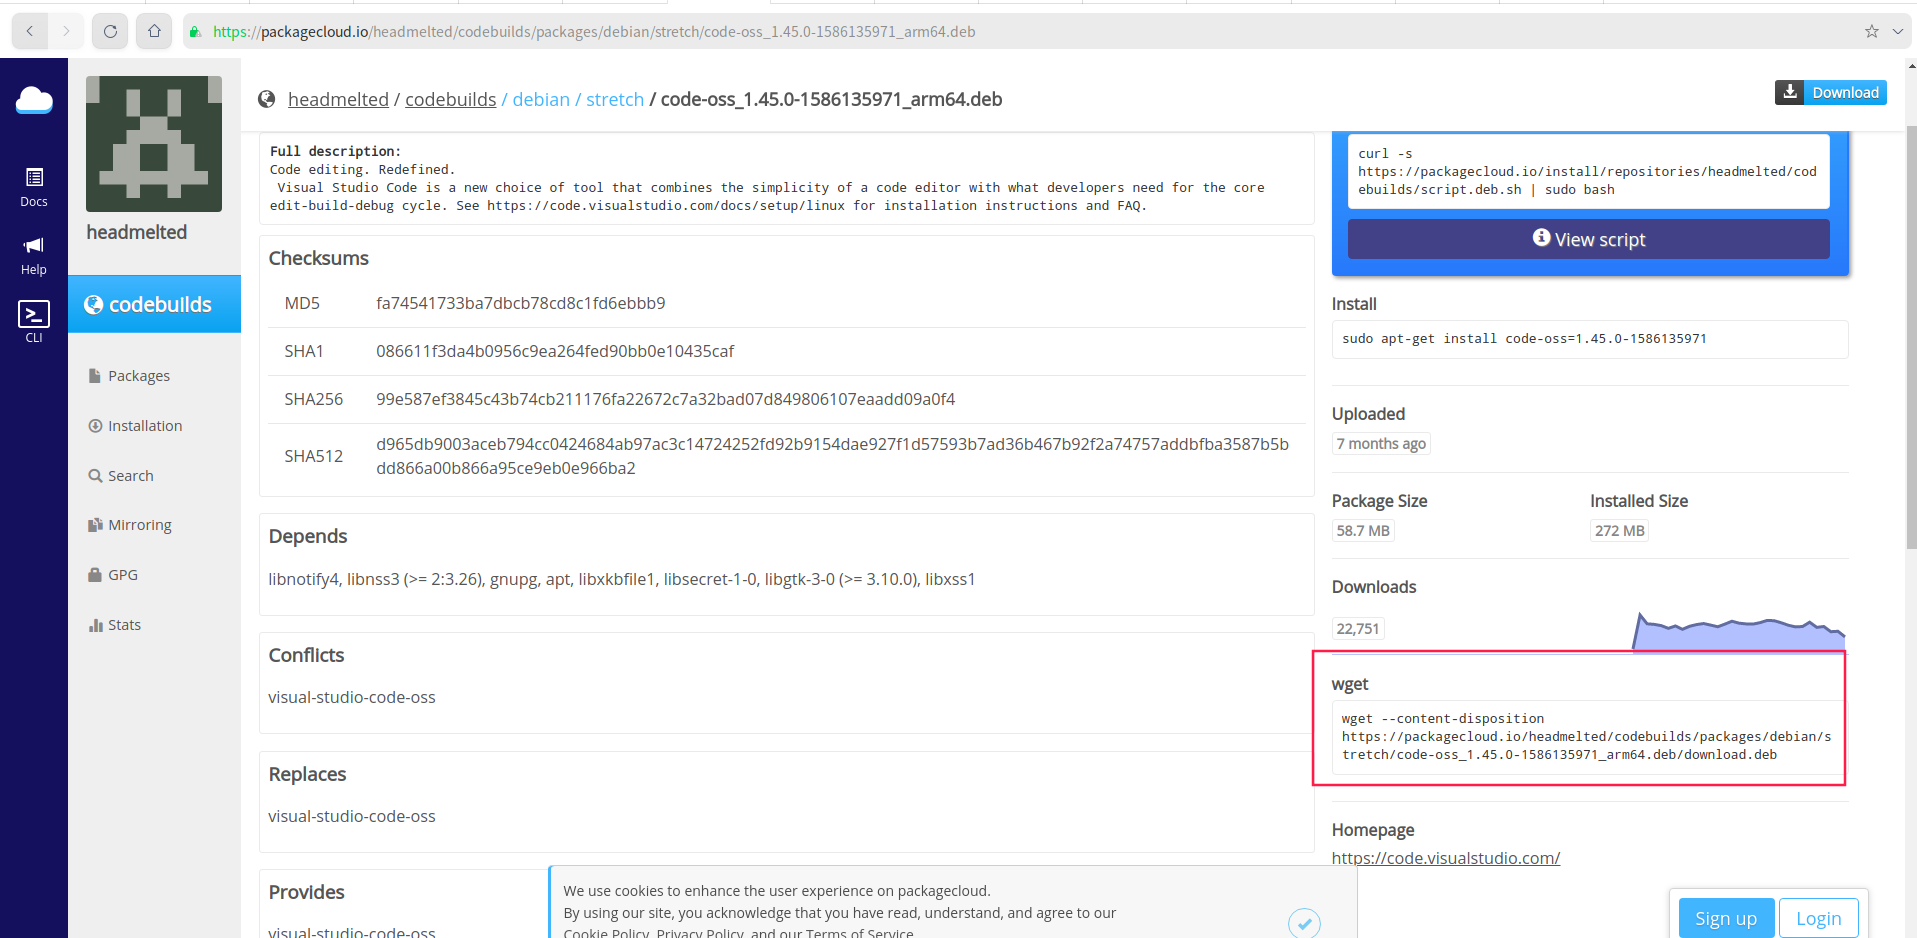Open the browser home page icon
1917x938 pixels.
click(x=154, y=31)
